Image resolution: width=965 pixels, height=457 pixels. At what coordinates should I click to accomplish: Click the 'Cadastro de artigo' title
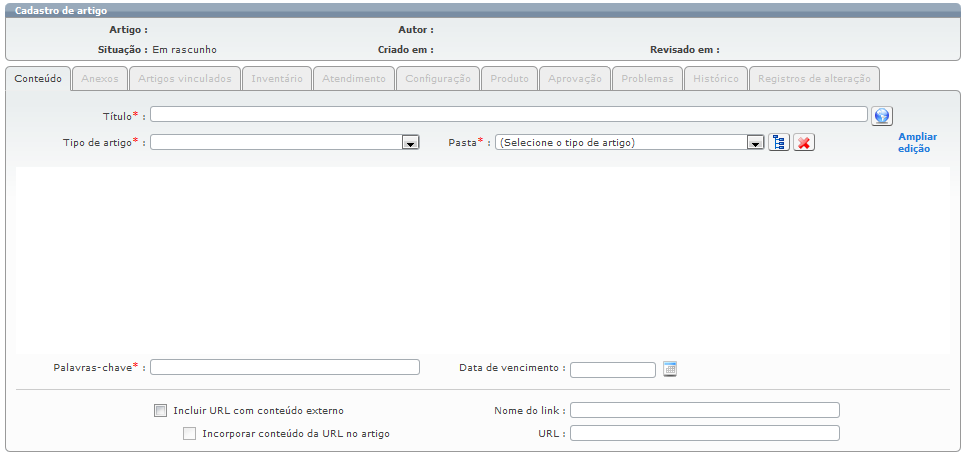[x=61, y=10]
